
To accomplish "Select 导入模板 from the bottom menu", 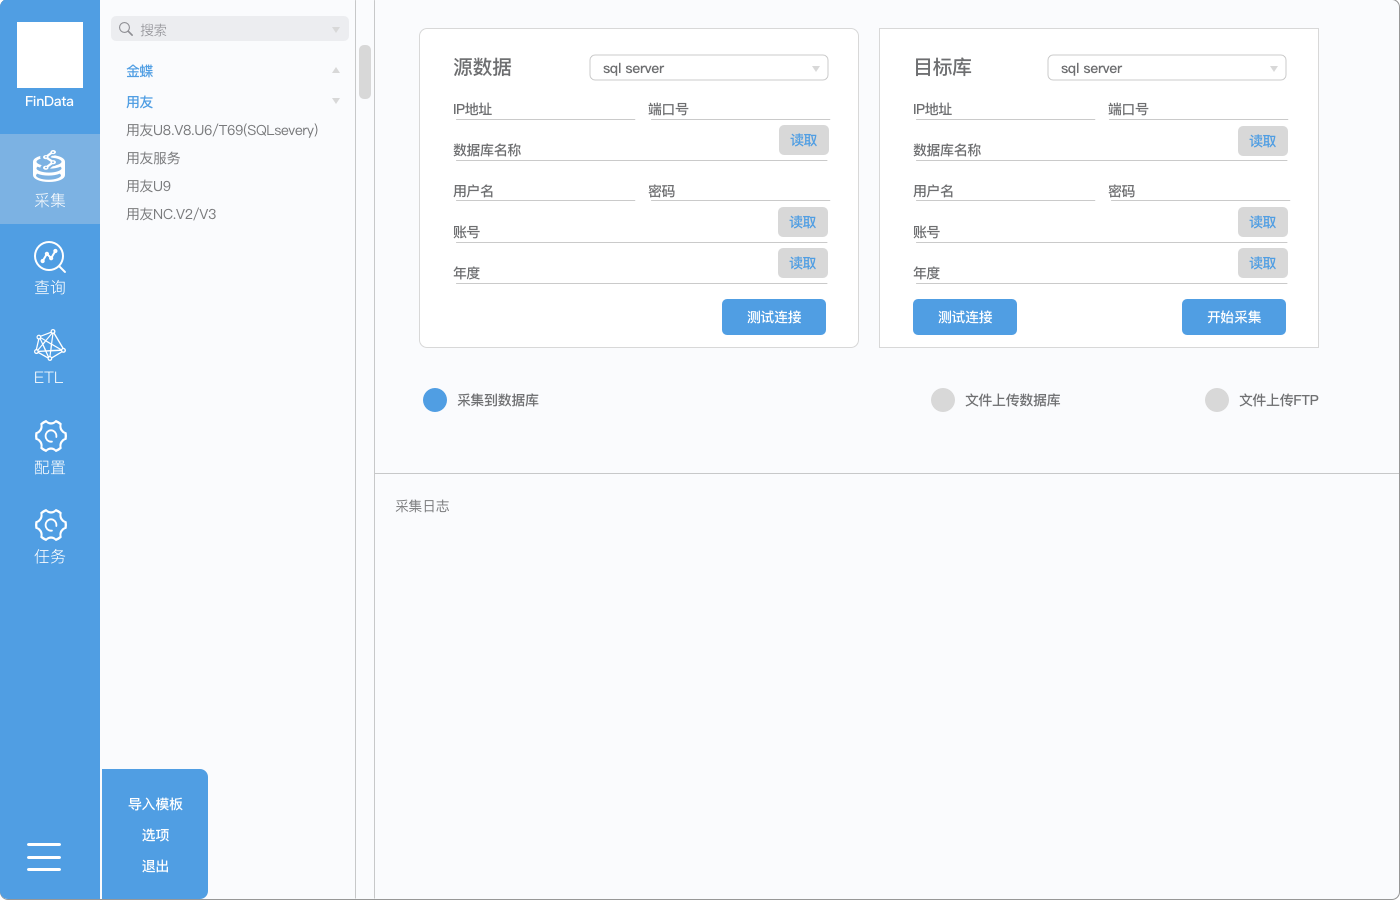I will [154, 803].
